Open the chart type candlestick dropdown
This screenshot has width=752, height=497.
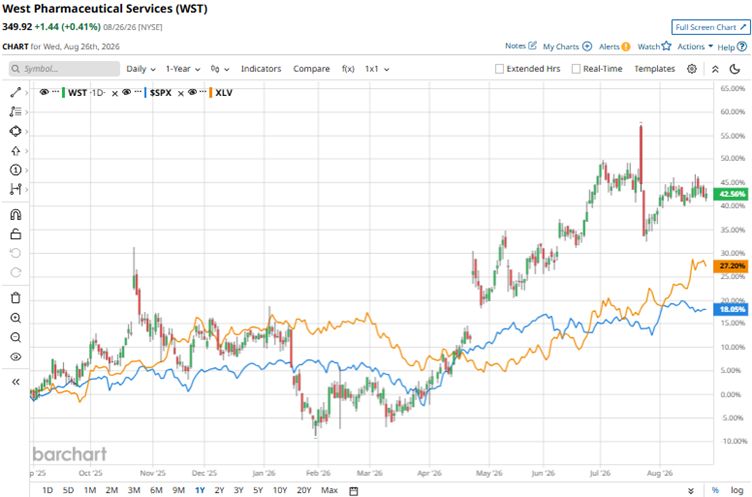pos(220,69)
